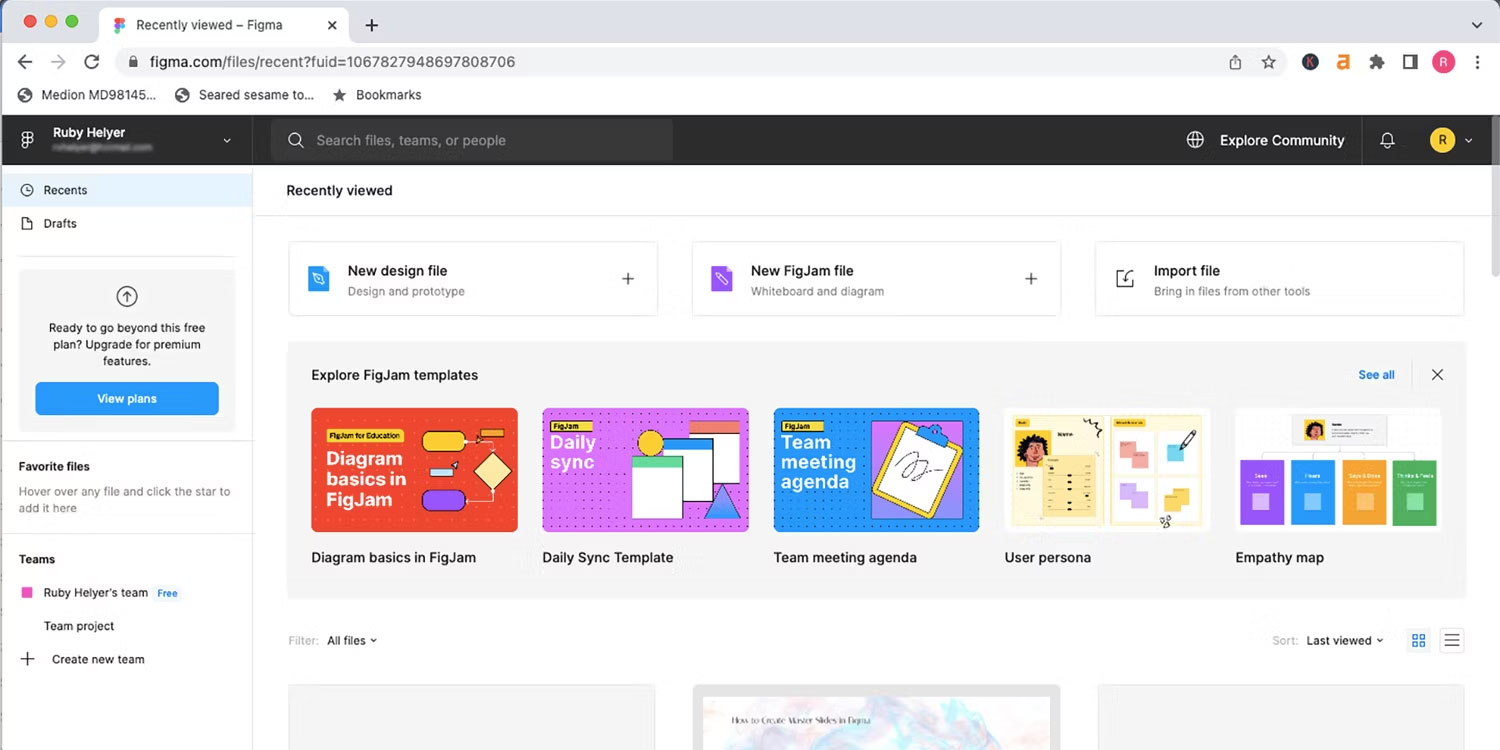Reload the Figma page
This screenshot has height=750, width=1500.
(91, 62)
